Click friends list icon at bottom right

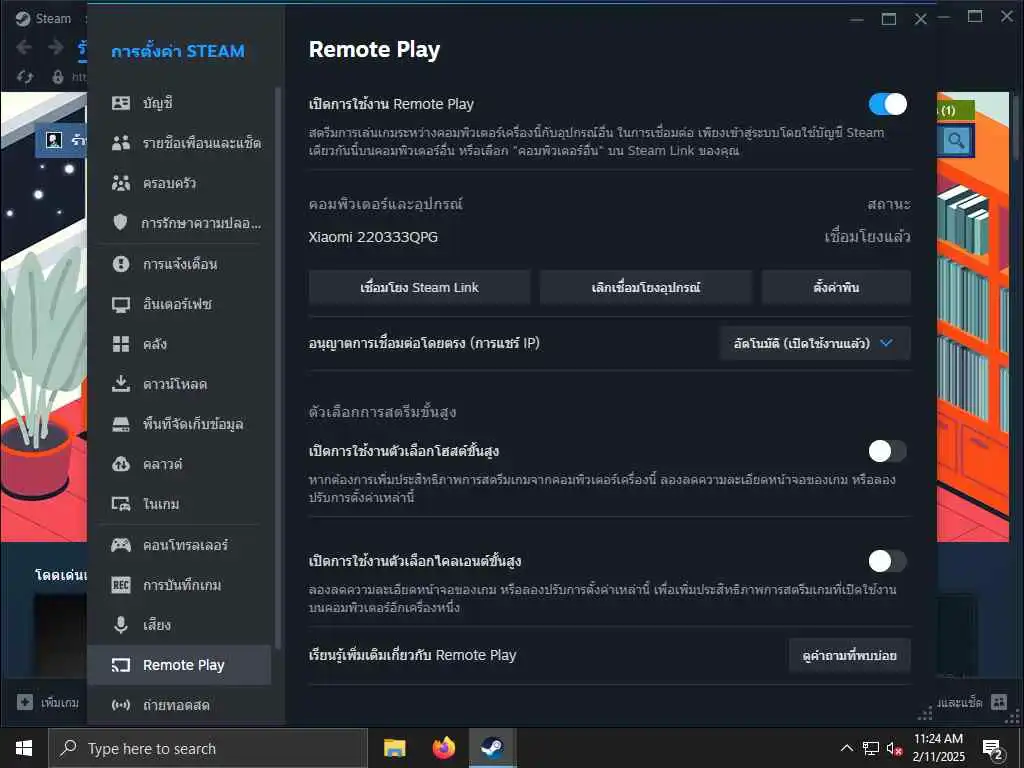coord(999,702)
